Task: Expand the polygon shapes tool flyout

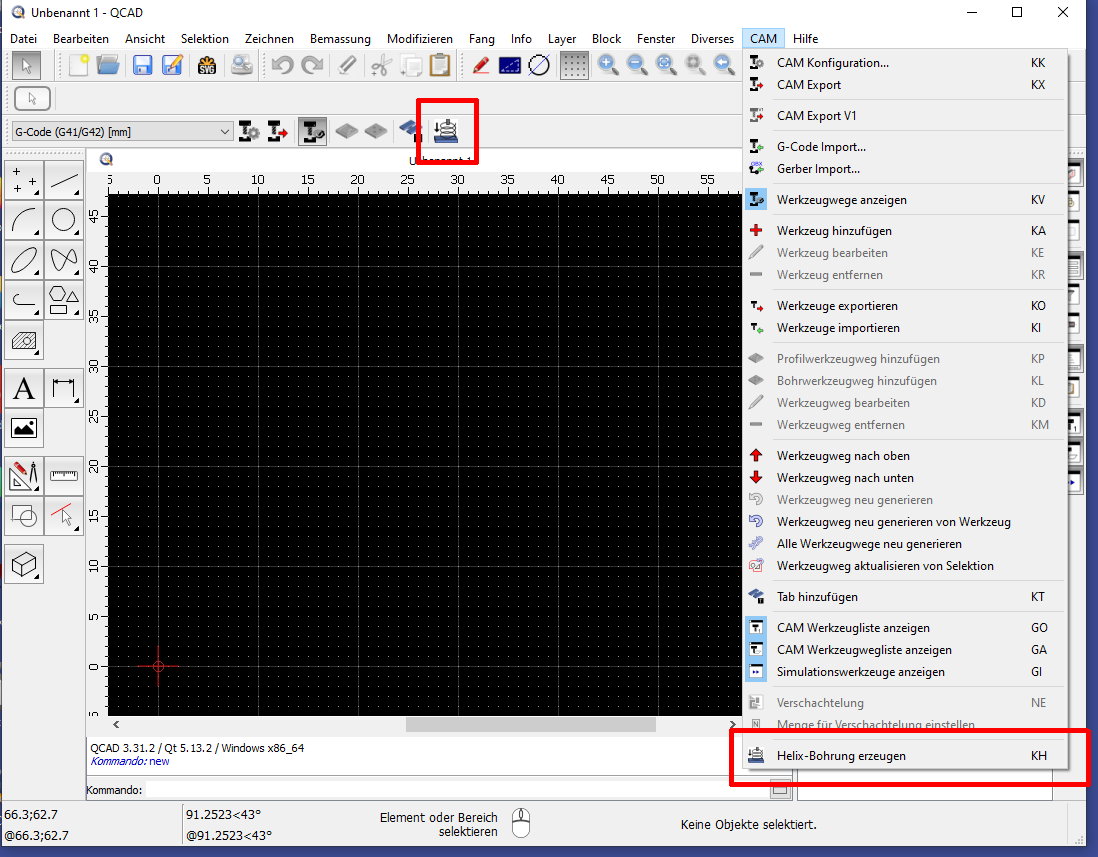Action: click(64, 299)
